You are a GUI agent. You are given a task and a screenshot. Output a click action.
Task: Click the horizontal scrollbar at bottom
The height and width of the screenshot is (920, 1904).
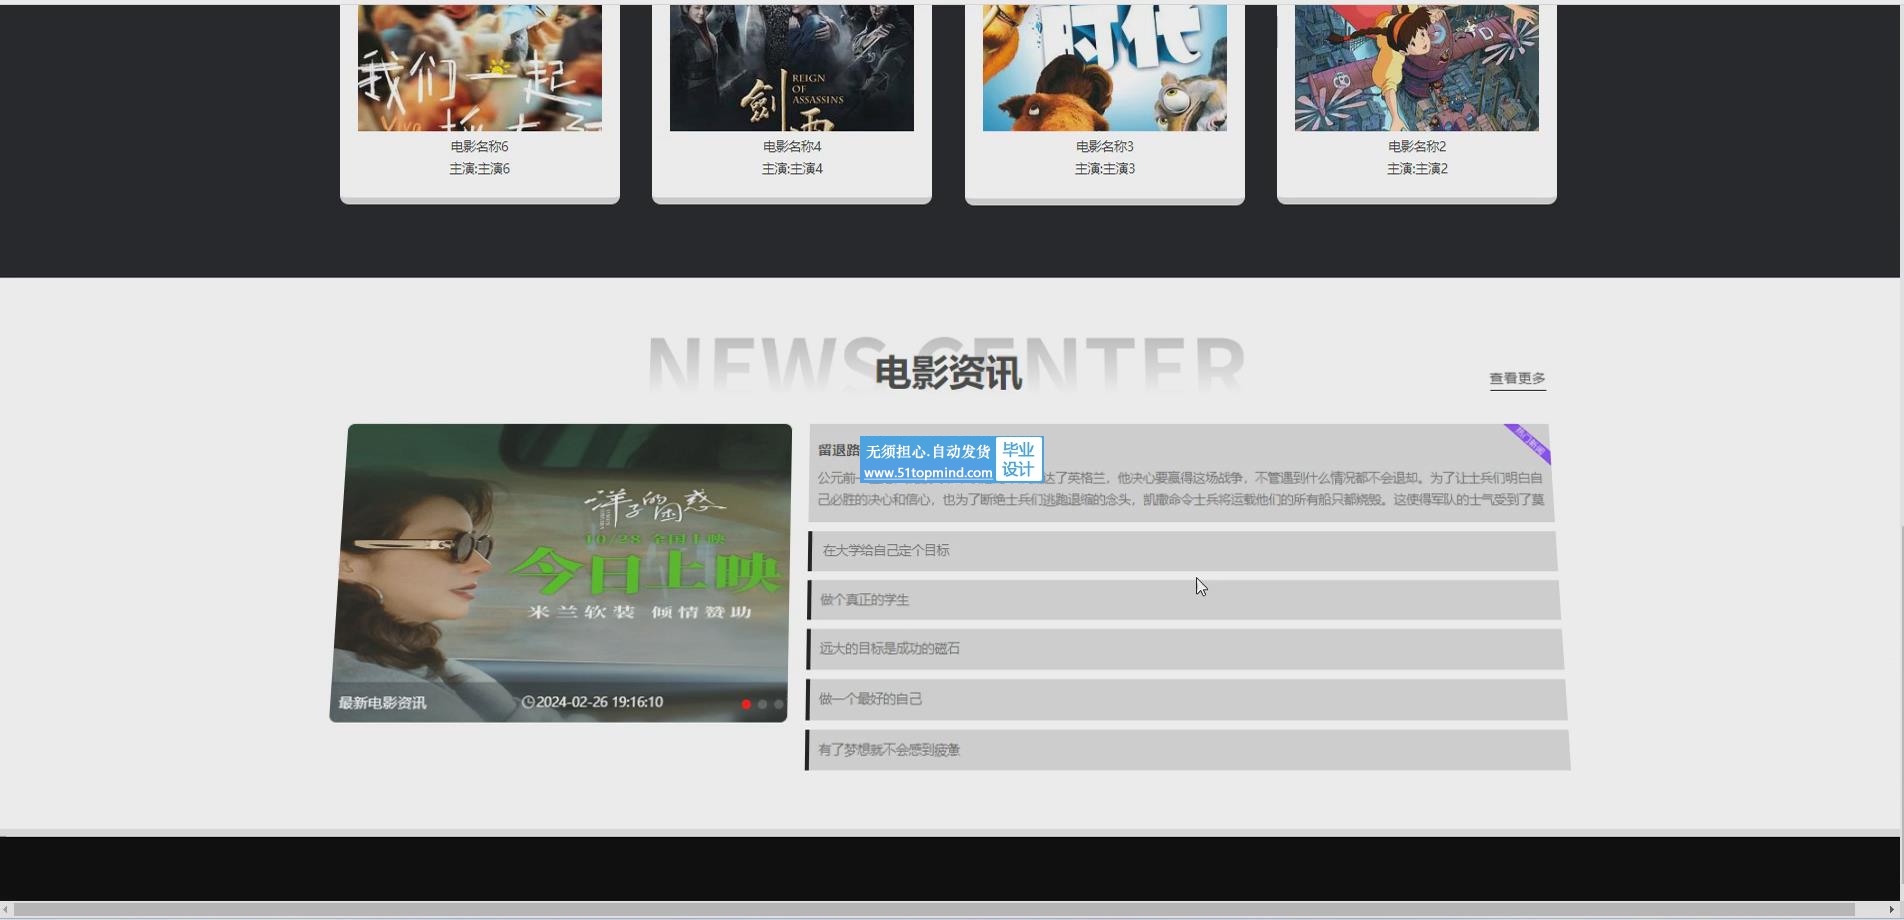[x=934, y=909]
